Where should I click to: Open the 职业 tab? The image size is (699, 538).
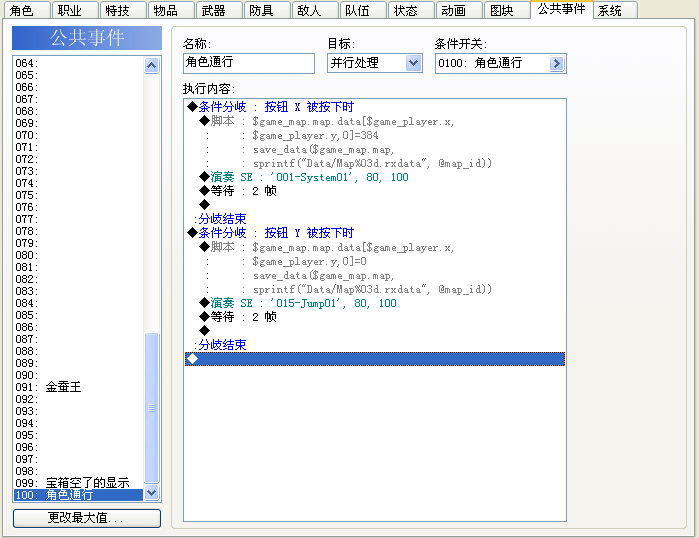click(x=75, y=10)
